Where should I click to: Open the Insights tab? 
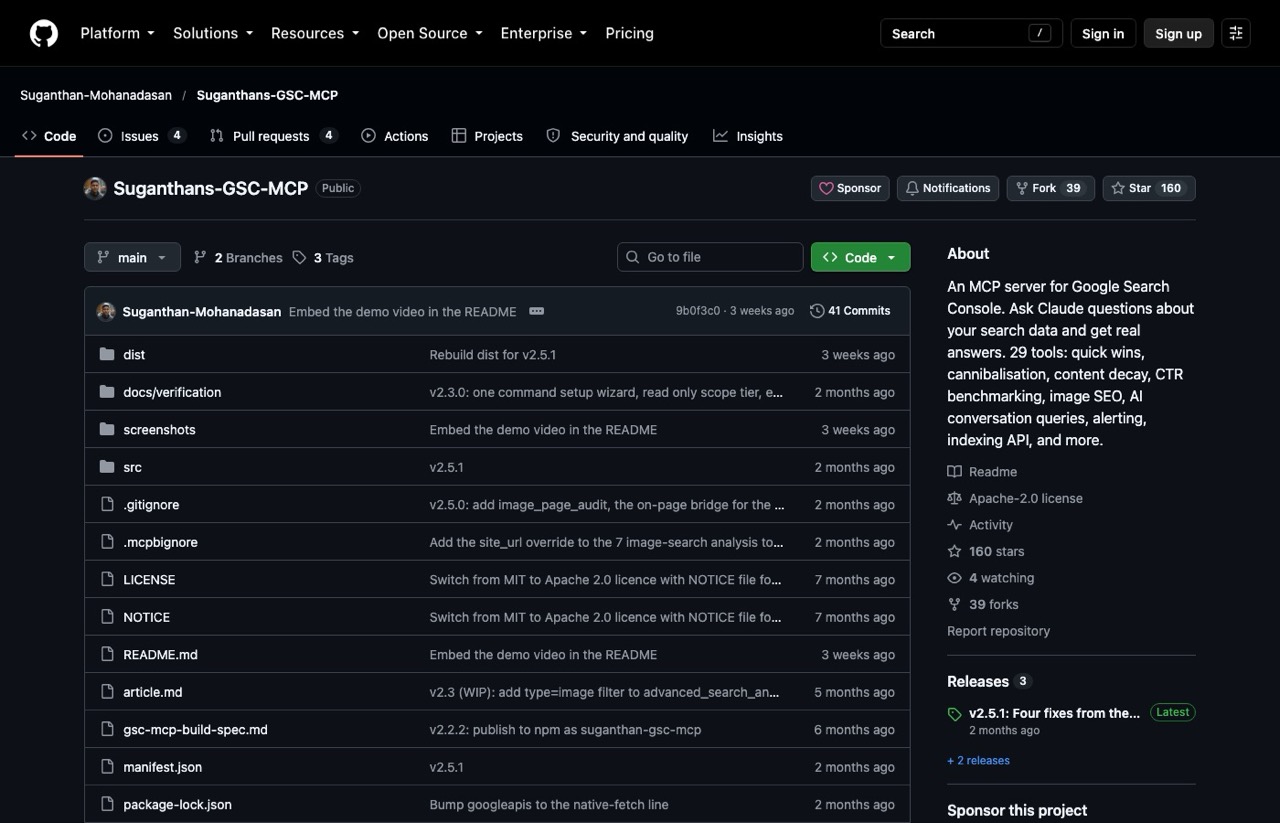click(x=748, y=136)
